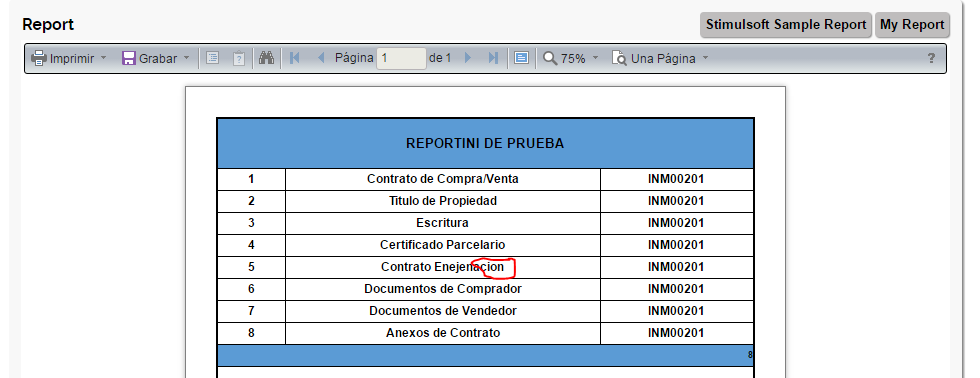Toggle full screen view icon

521,58
